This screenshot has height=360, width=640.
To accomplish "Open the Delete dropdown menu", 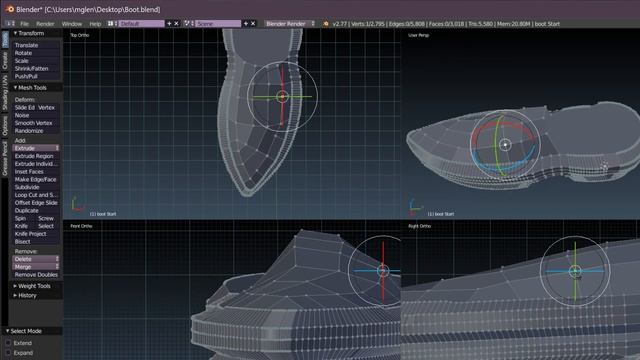I will pos(36,259).
